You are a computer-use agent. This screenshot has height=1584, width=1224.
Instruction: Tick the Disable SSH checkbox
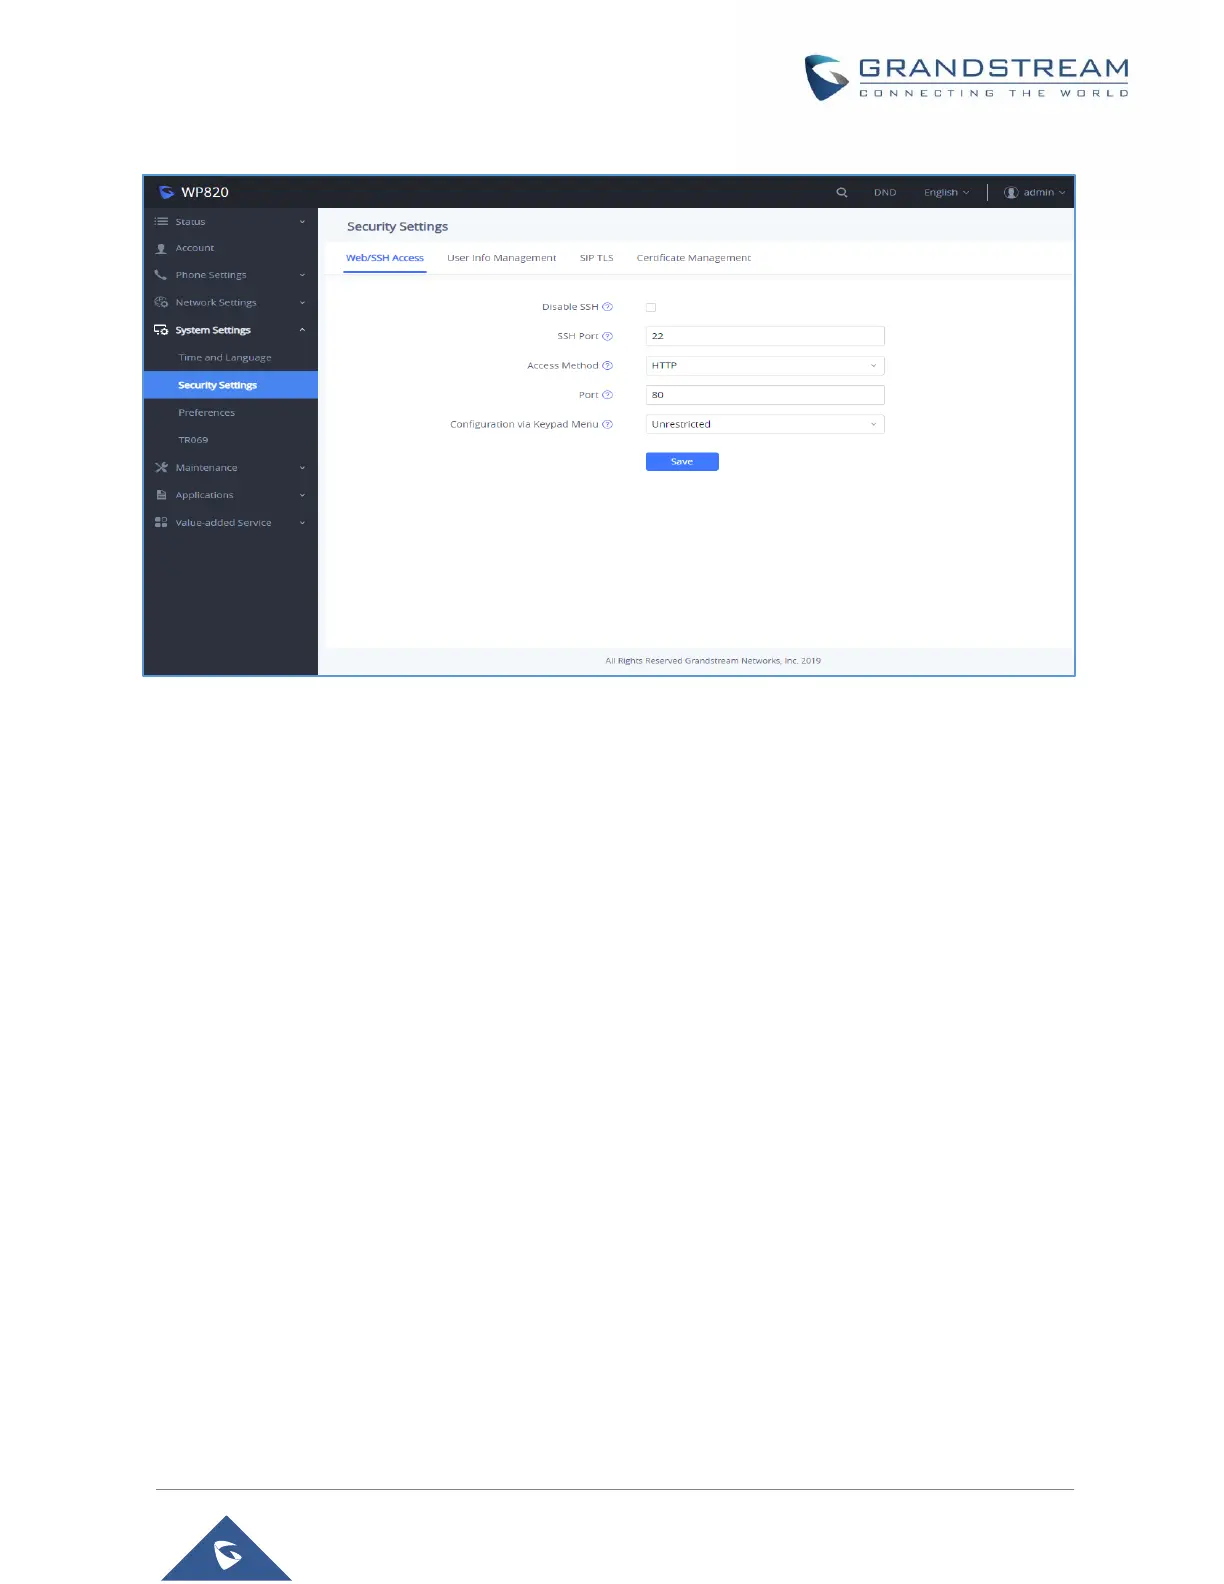tap(651, 307)
